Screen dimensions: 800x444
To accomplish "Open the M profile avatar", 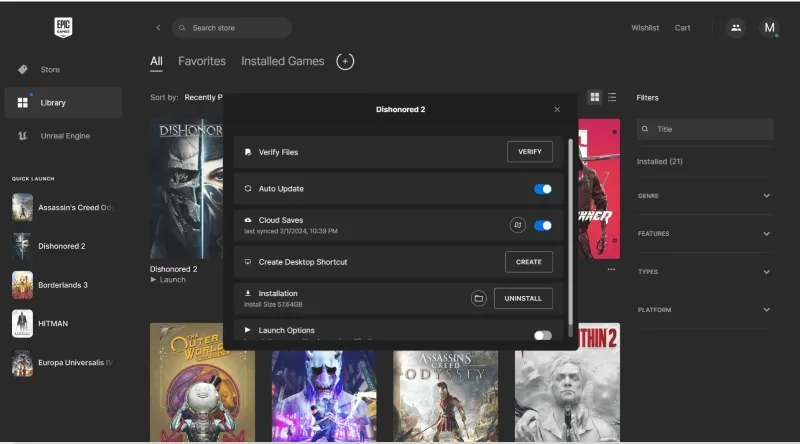I will coord(769,28).
